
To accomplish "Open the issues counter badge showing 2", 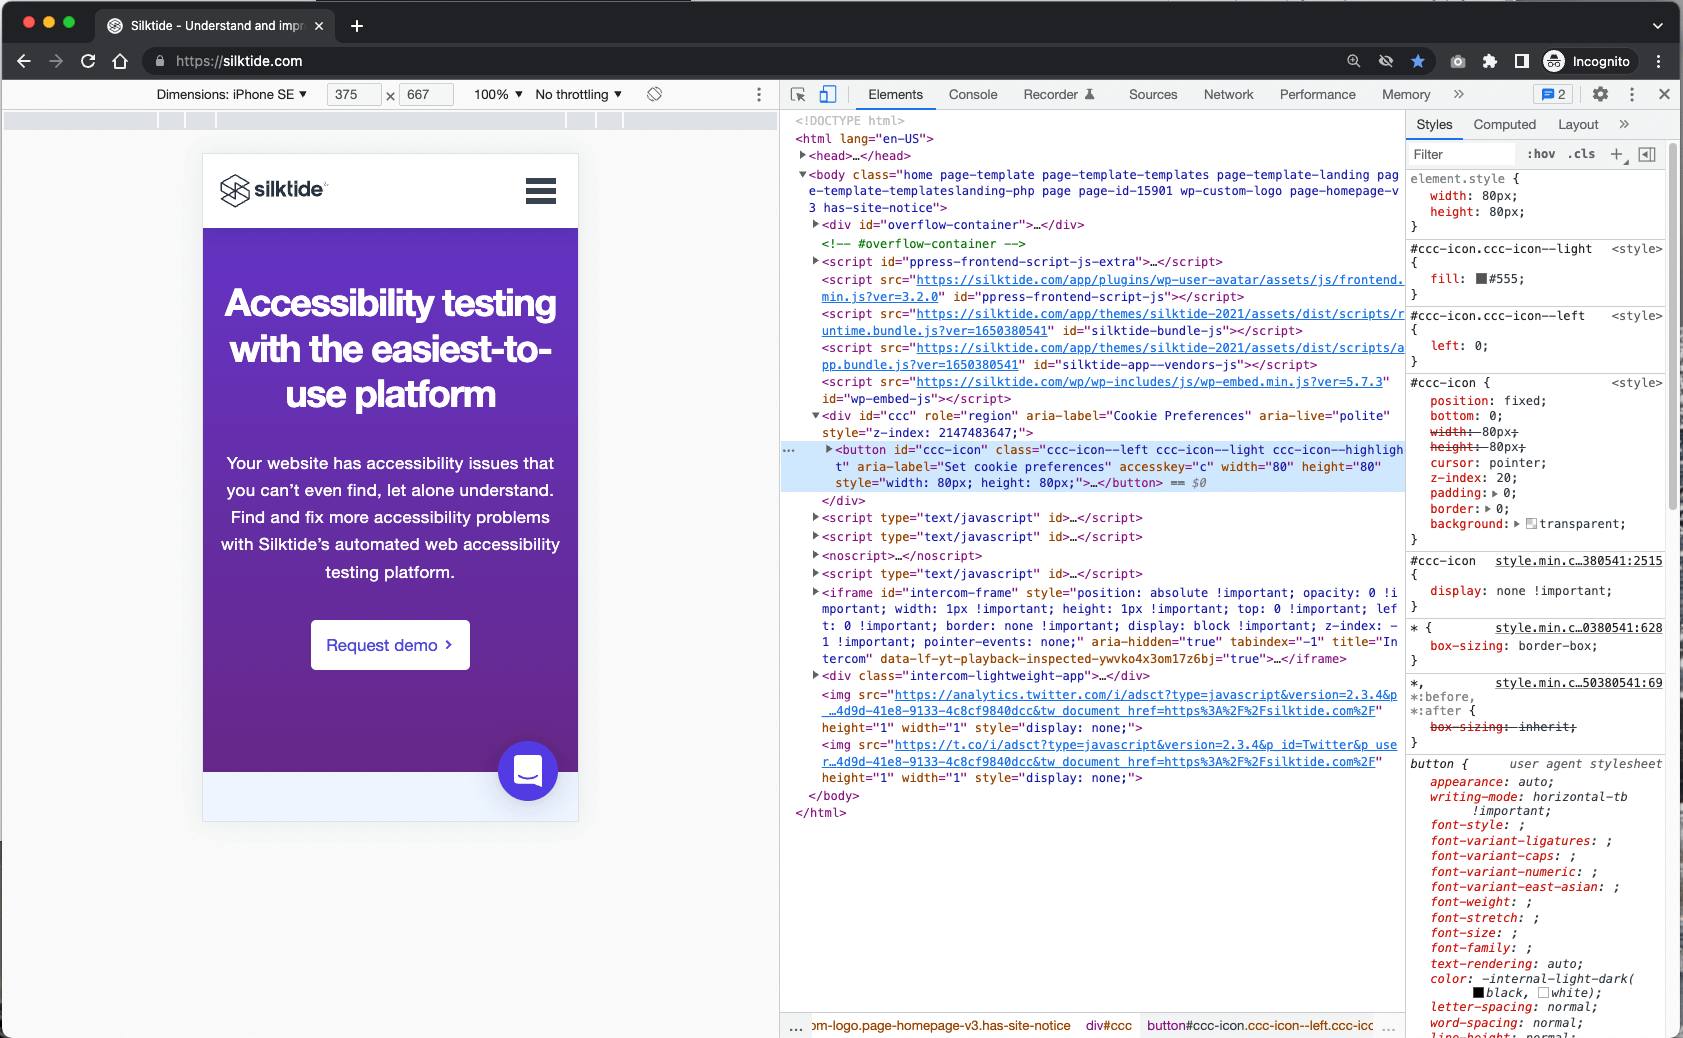I will (1553, 94).
